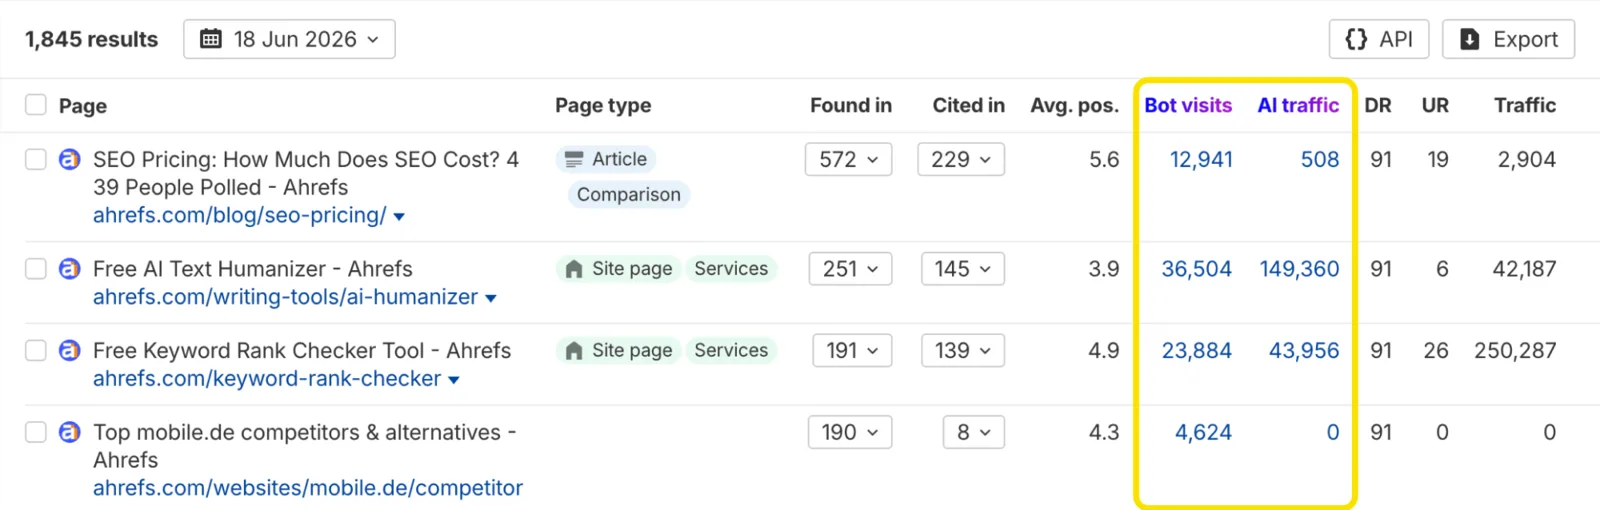The image size is (1600, 510).
Task: Click AI traffic value 149,360
Action: 1299,268
